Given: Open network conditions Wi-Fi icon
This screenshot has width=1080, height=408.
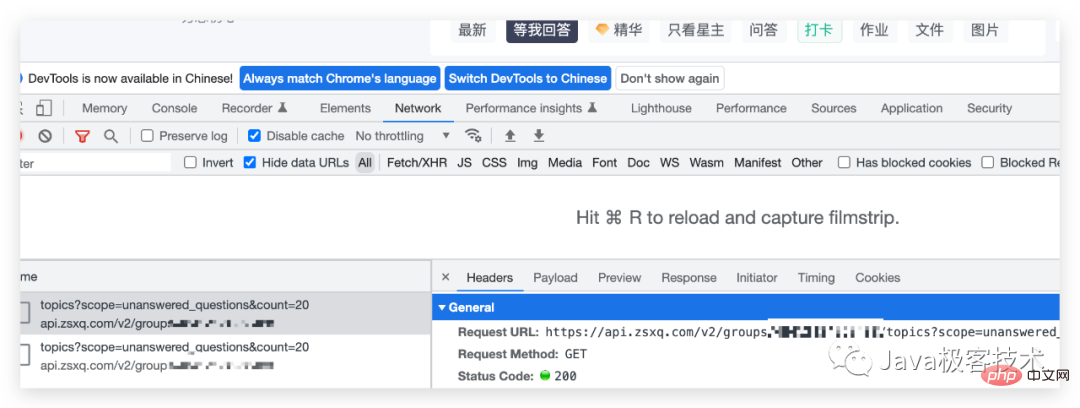Looking at the screenshot, I should coord(474,136).
